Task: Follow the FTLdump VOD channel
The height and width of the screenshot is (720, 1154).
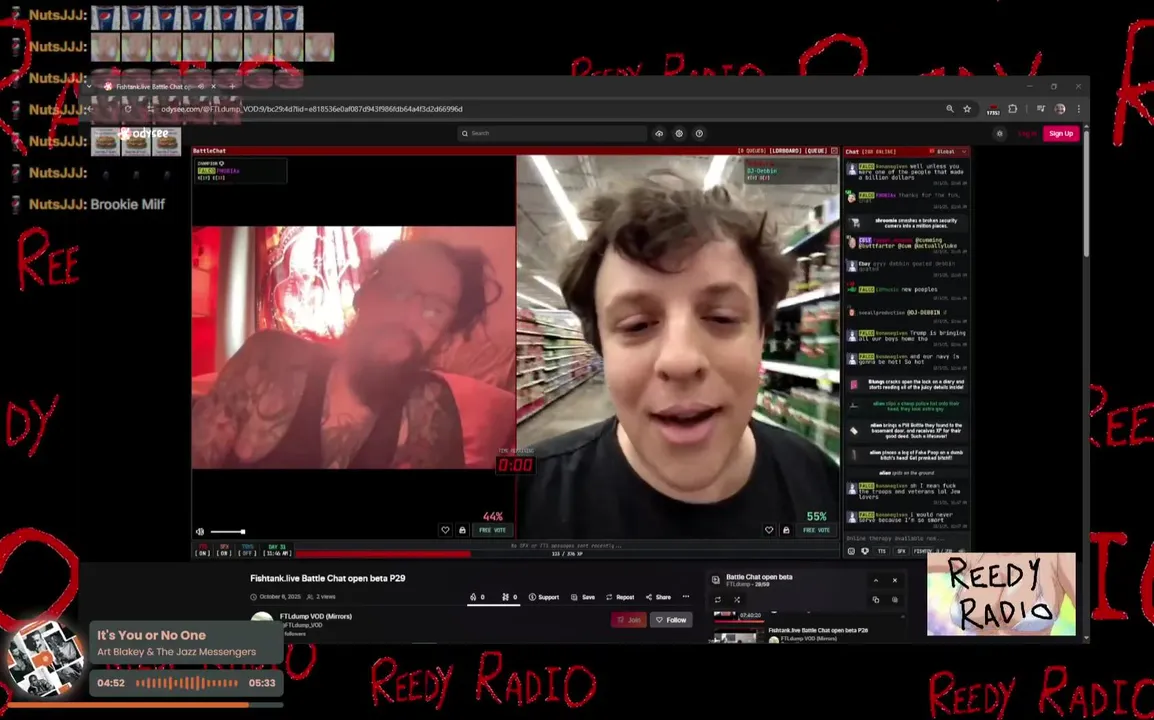Action: pyautogui.click(x=670, y=620)
